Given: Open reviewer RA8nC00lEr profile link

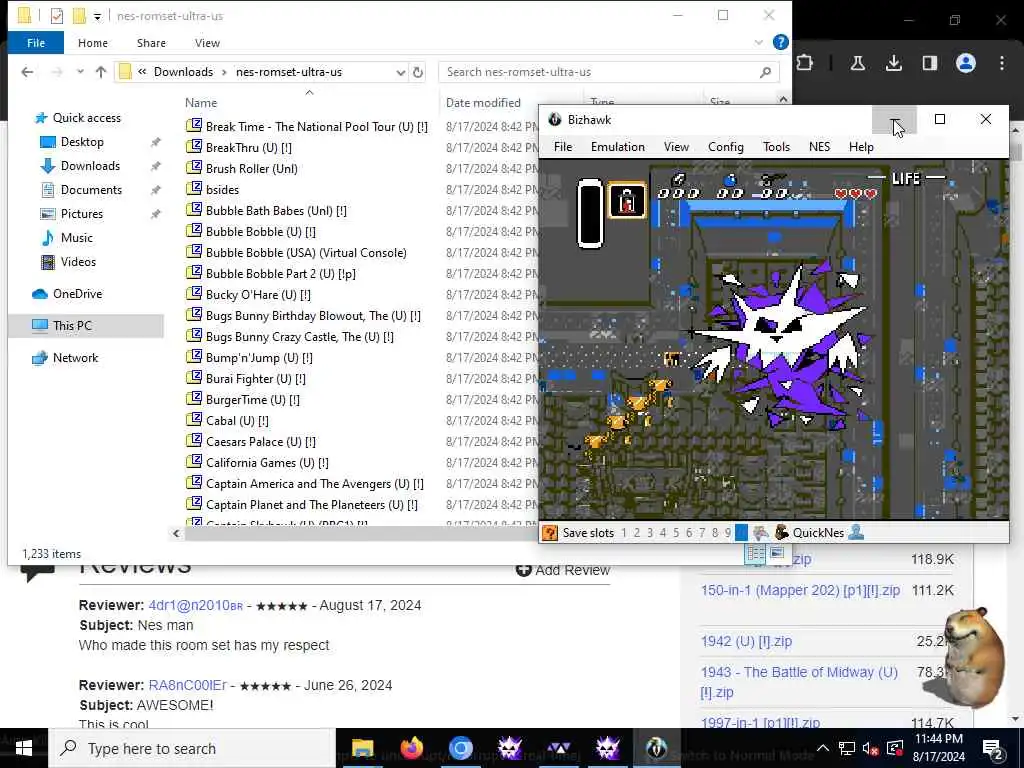Looking at the screenshot, I should coord(187,686).
